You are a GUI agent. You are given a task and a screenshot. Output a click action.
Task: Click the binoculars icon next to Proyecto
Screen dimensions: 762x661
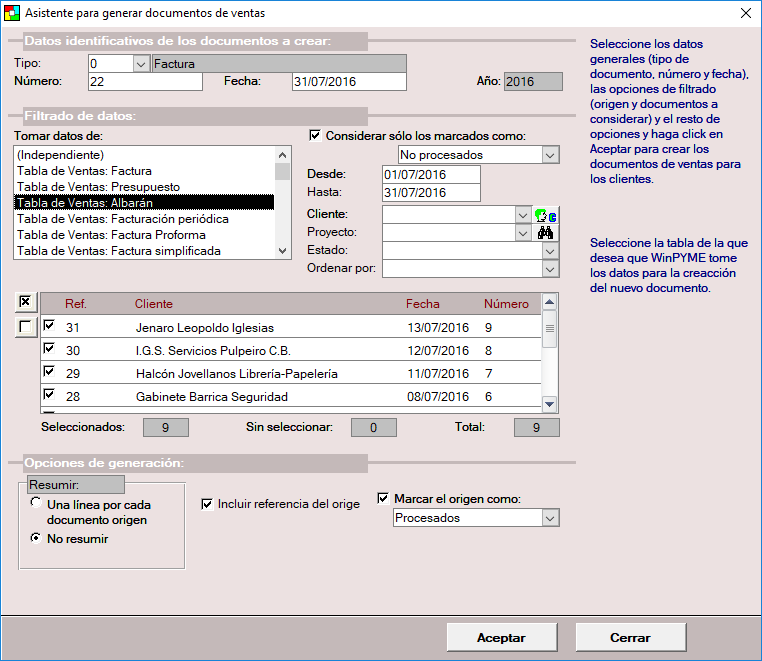(547, 233)
